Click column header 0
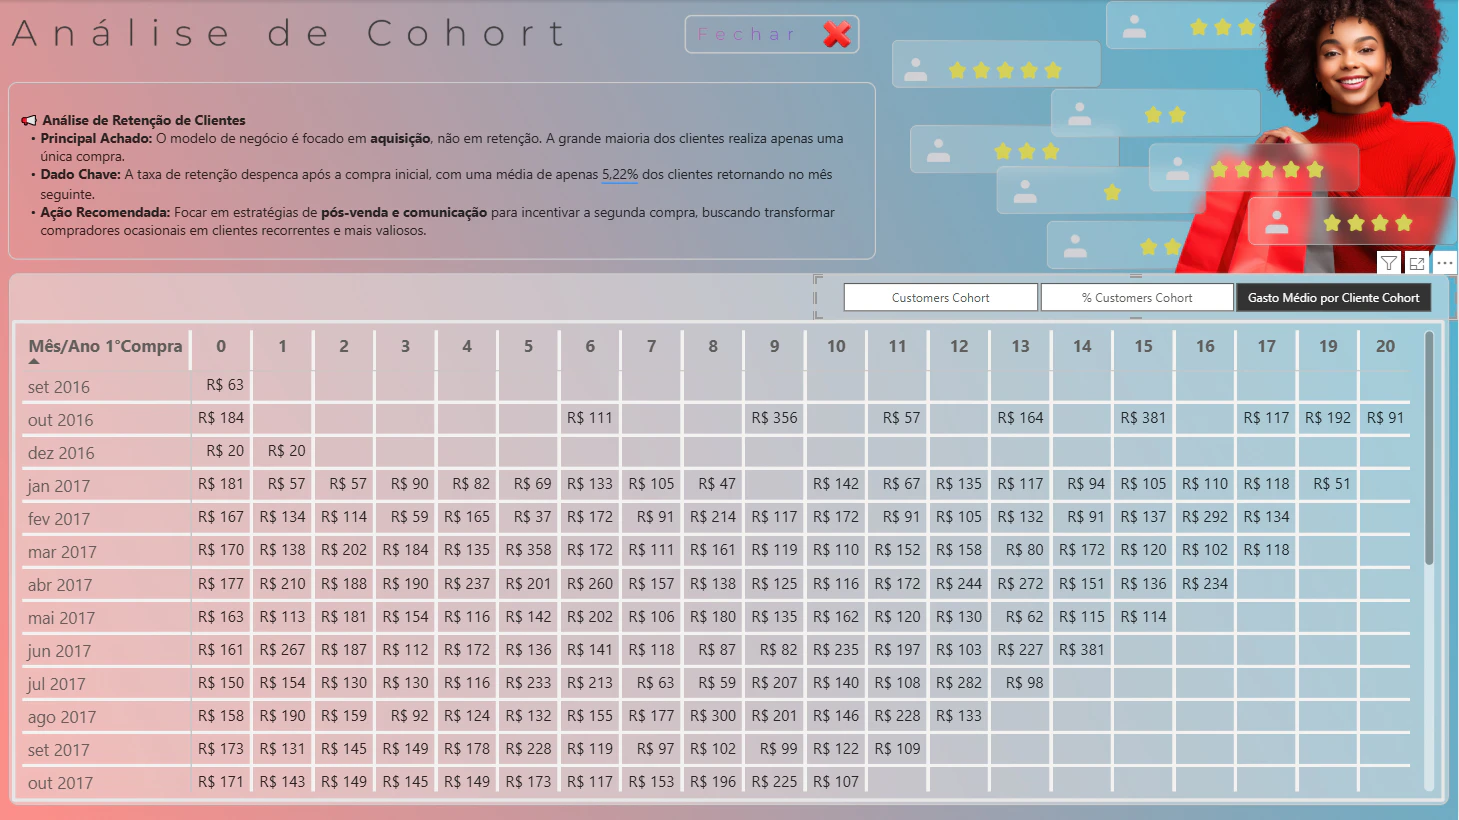The width and height of the screenshot is (1459, 820). tap(221, 347)
